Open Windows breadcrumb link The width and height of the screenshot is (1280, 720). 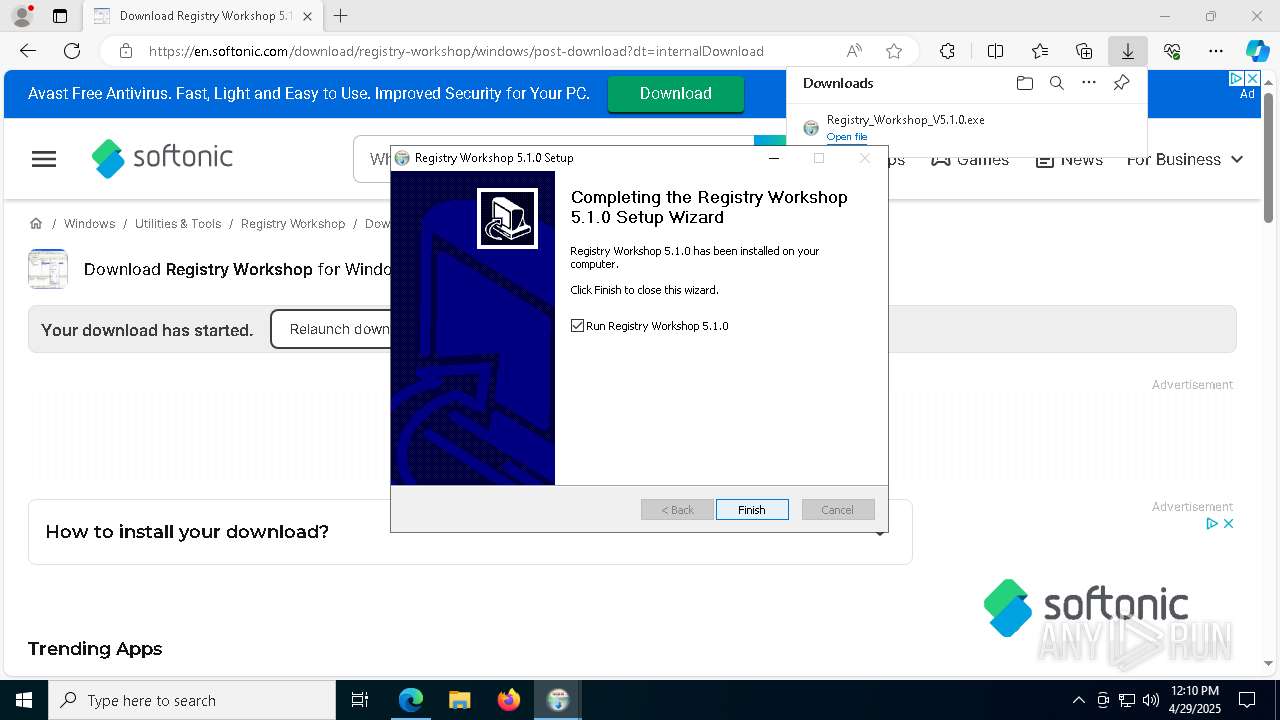[x=89, y=224]
